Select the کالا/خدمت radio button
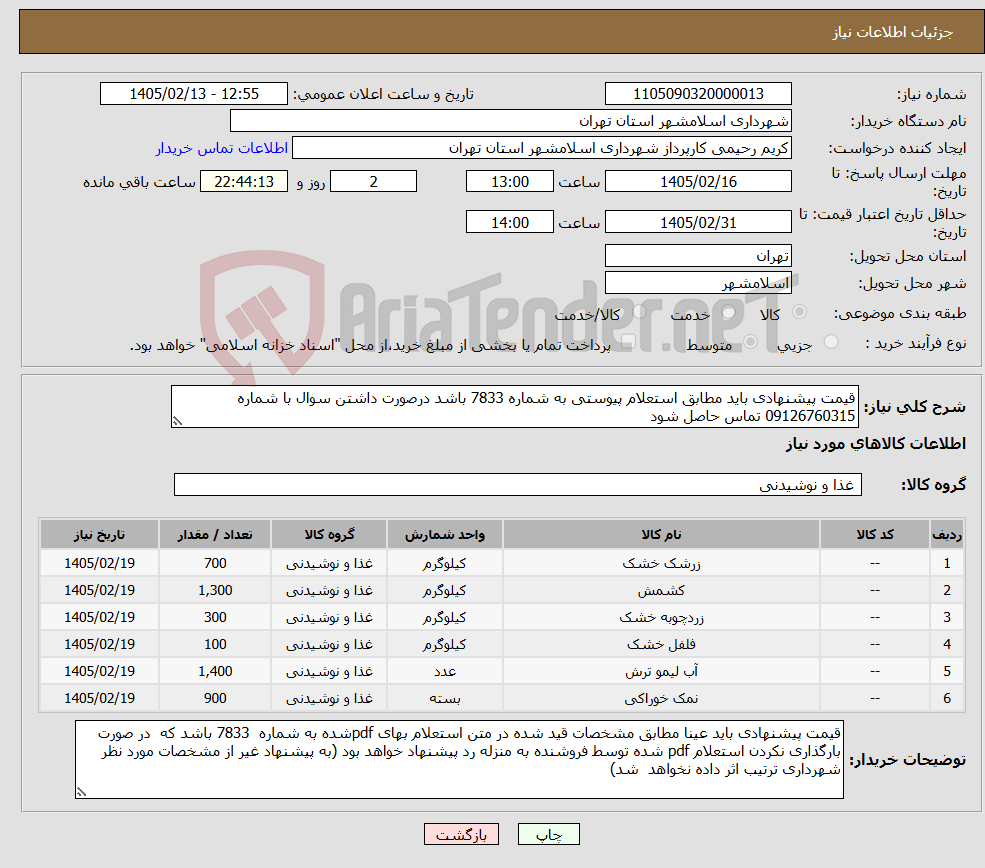Viewport: 985px width, 868px height. (x=639, y=312)
